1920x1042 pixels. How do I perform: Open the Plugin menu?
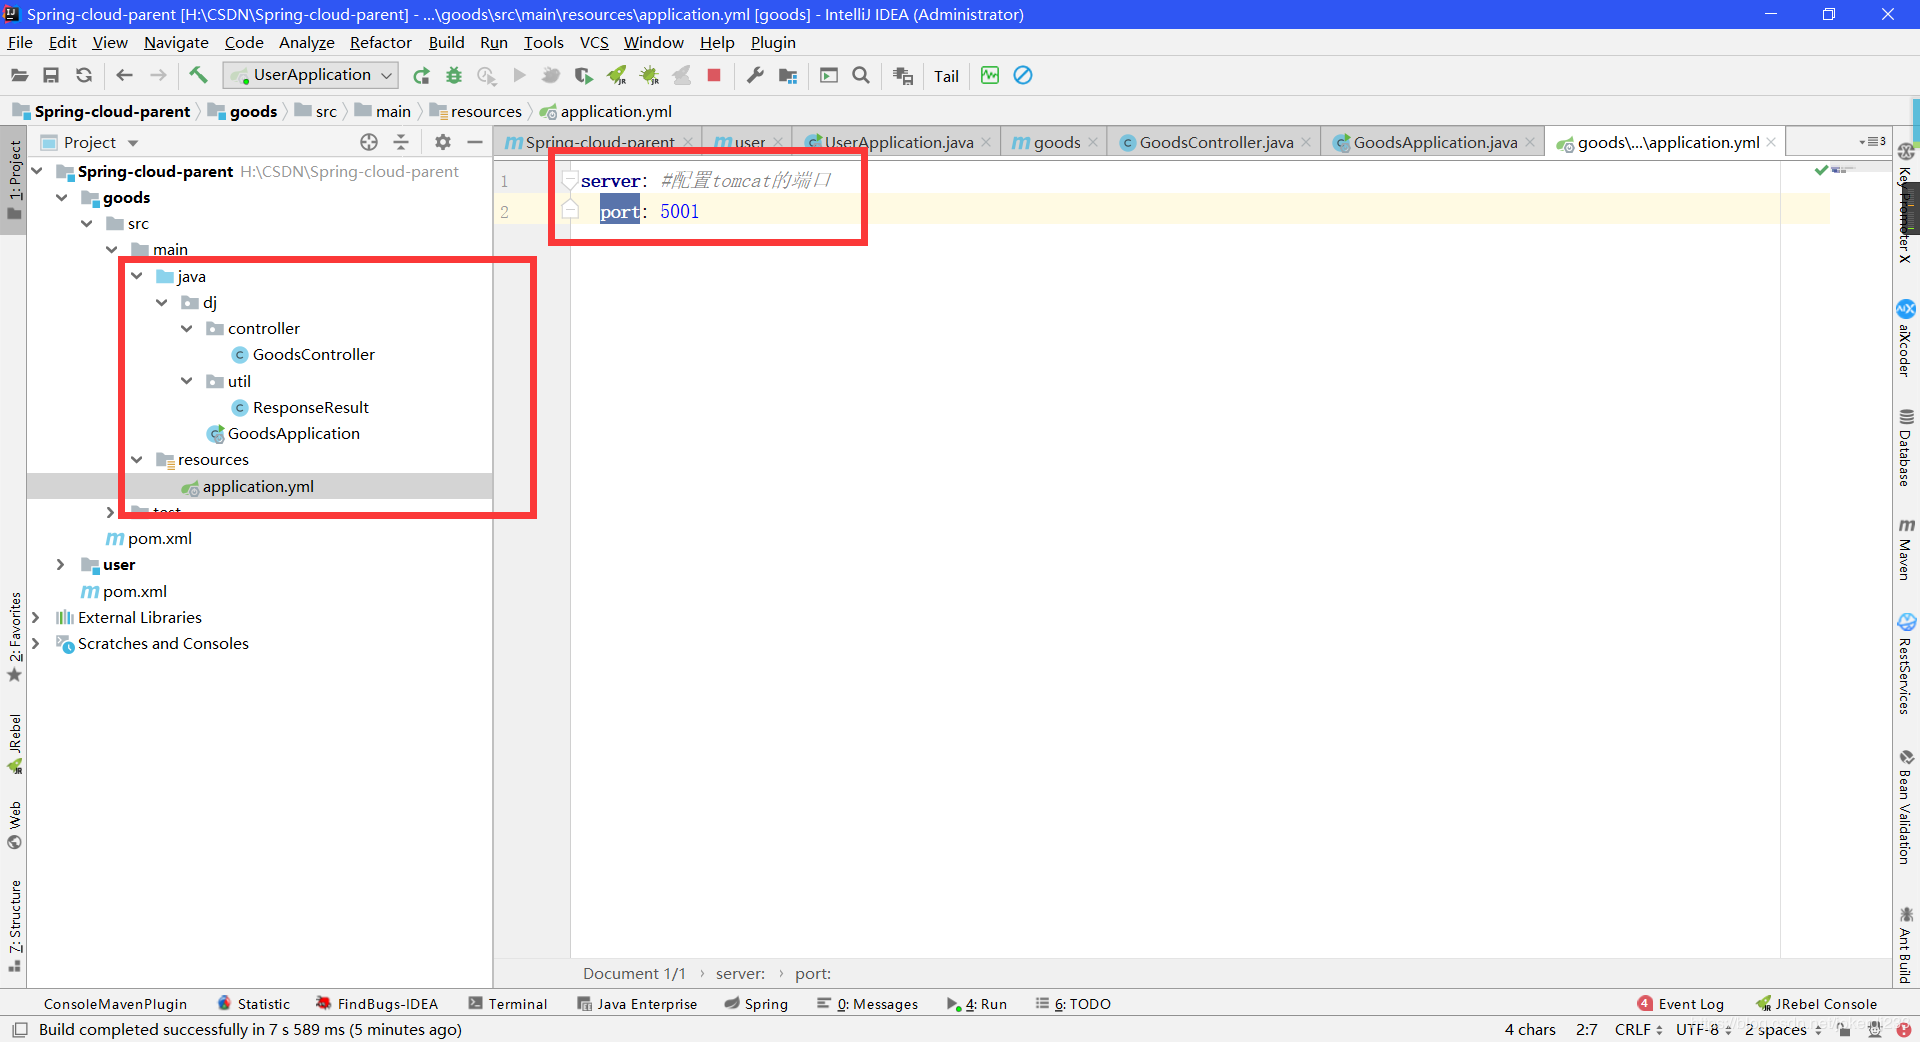tap(773, 42)
